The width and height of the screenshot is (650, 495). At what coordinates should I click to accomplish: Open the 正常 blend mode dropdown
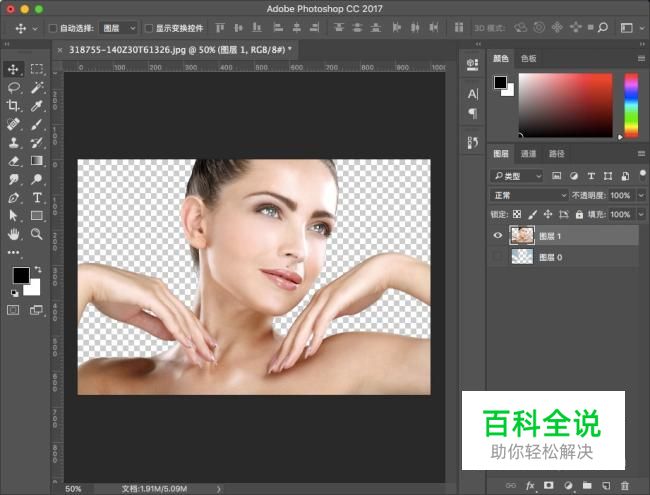(x=529, y=195)
